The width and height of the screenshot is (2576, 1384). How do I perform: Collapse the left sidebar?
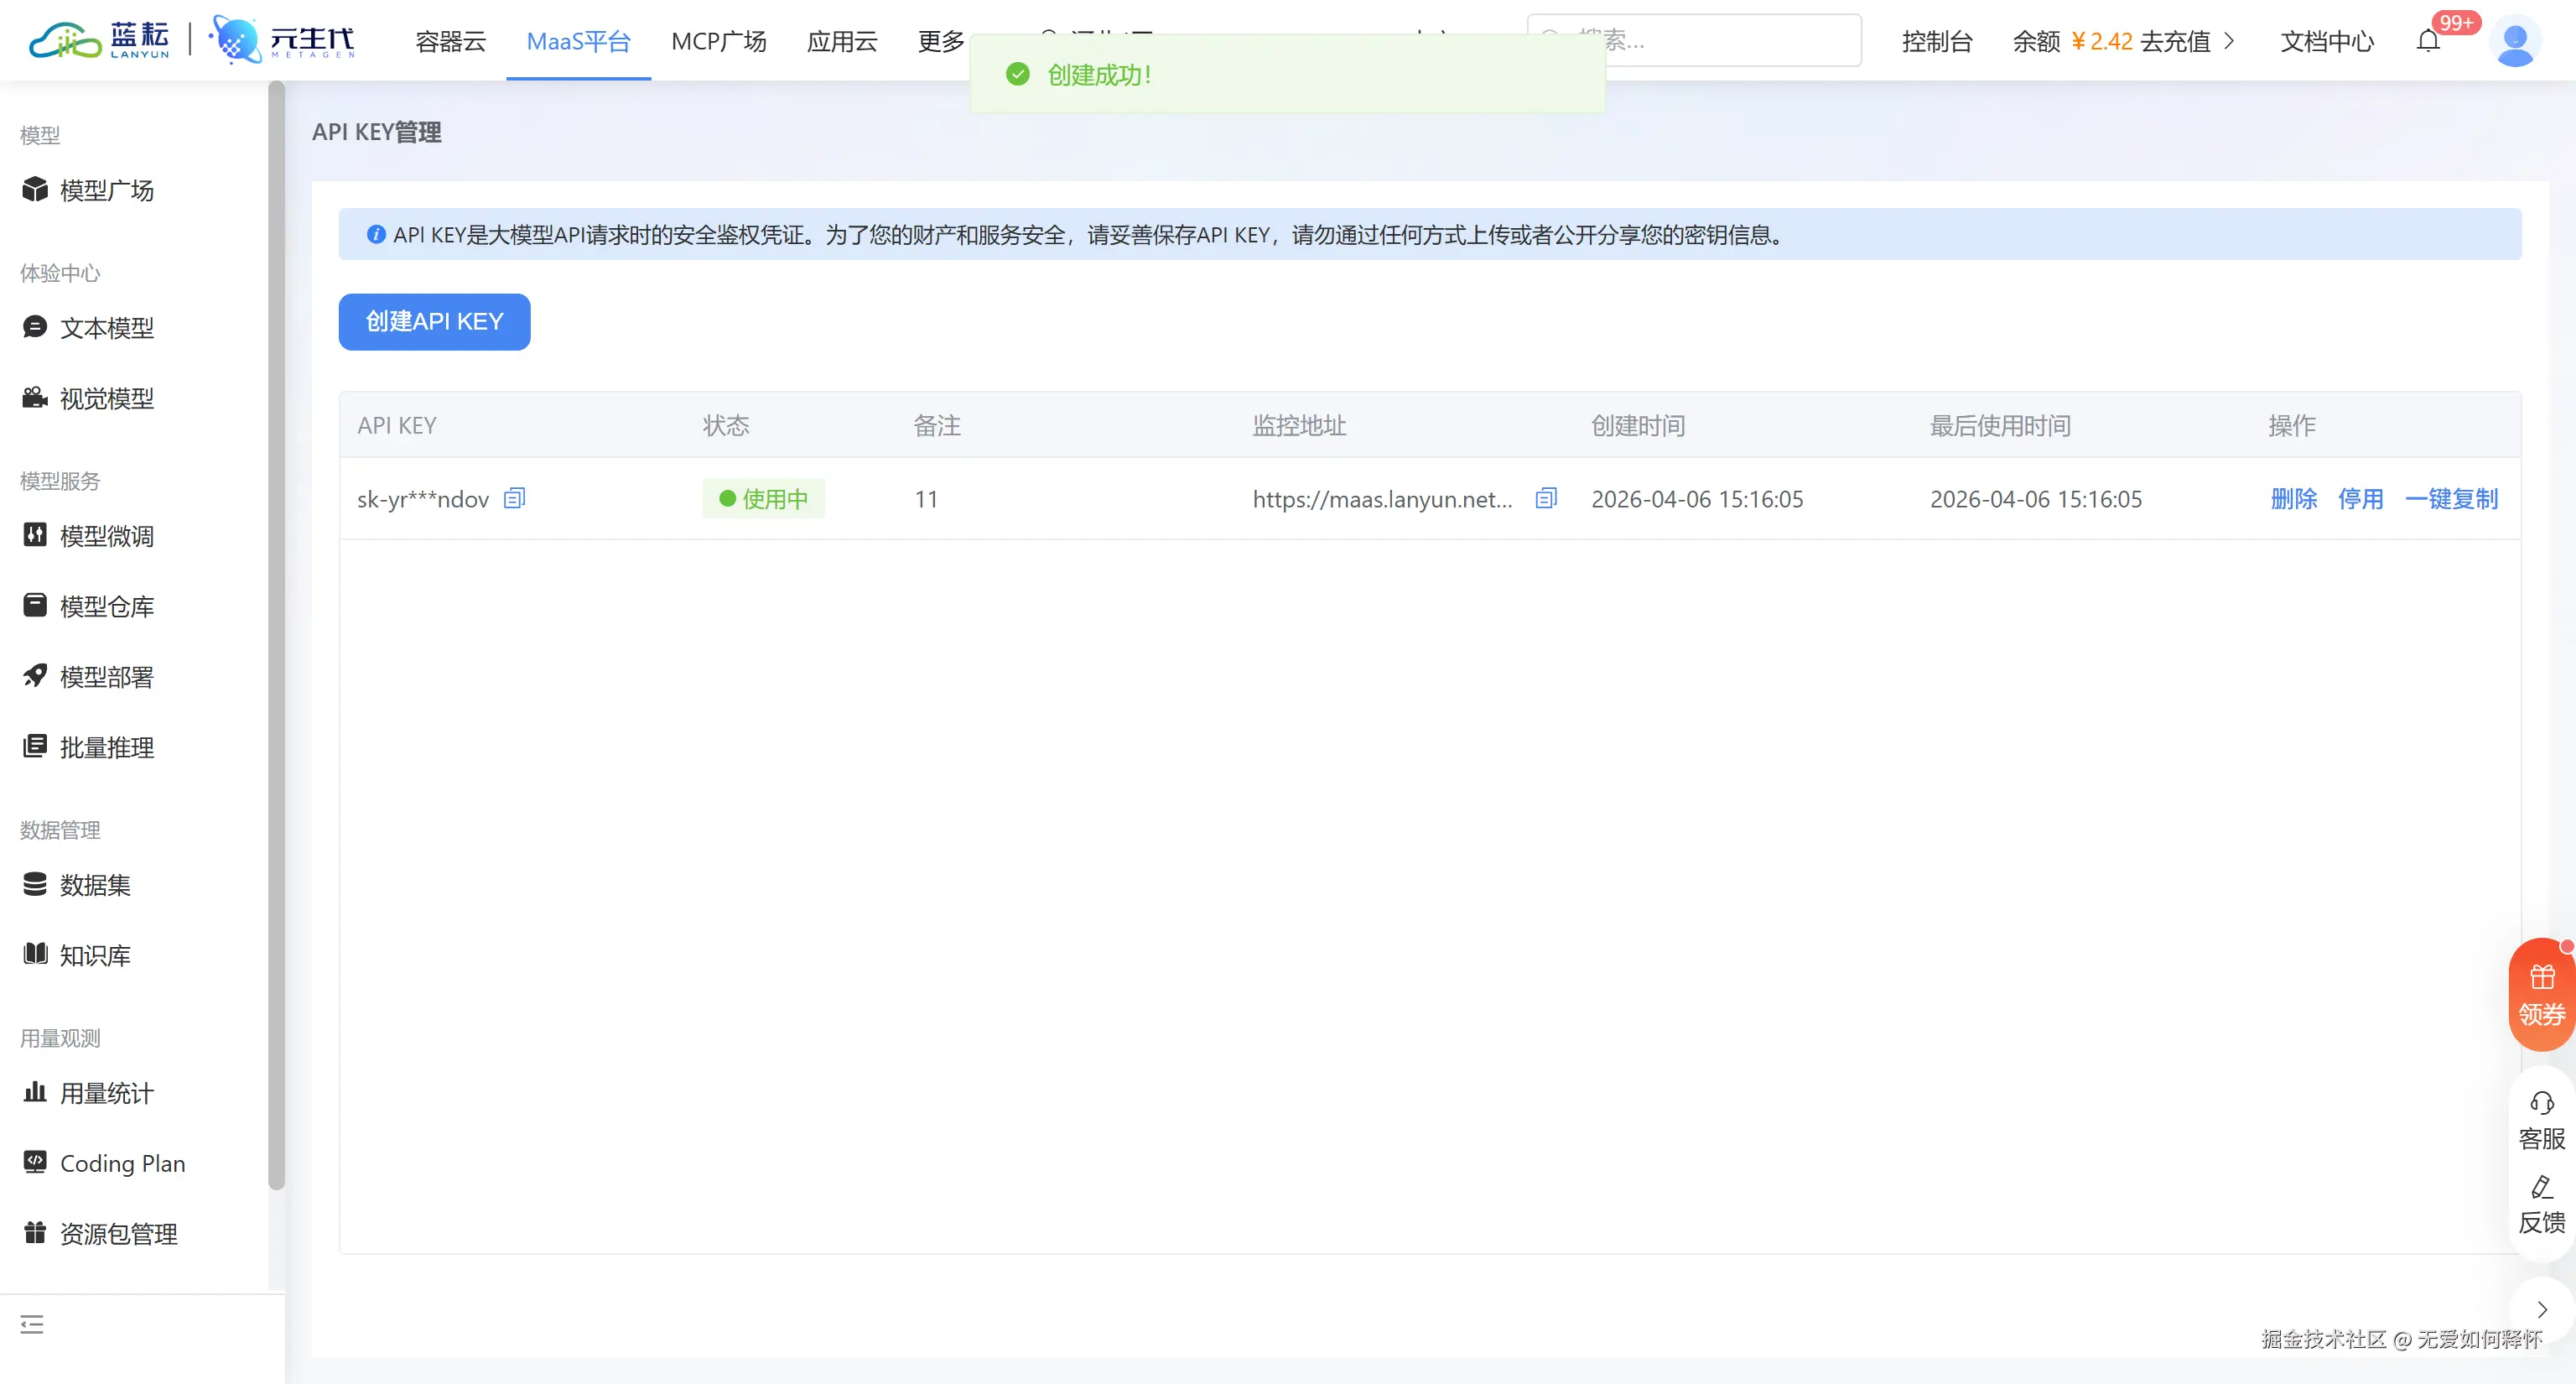31,1323
